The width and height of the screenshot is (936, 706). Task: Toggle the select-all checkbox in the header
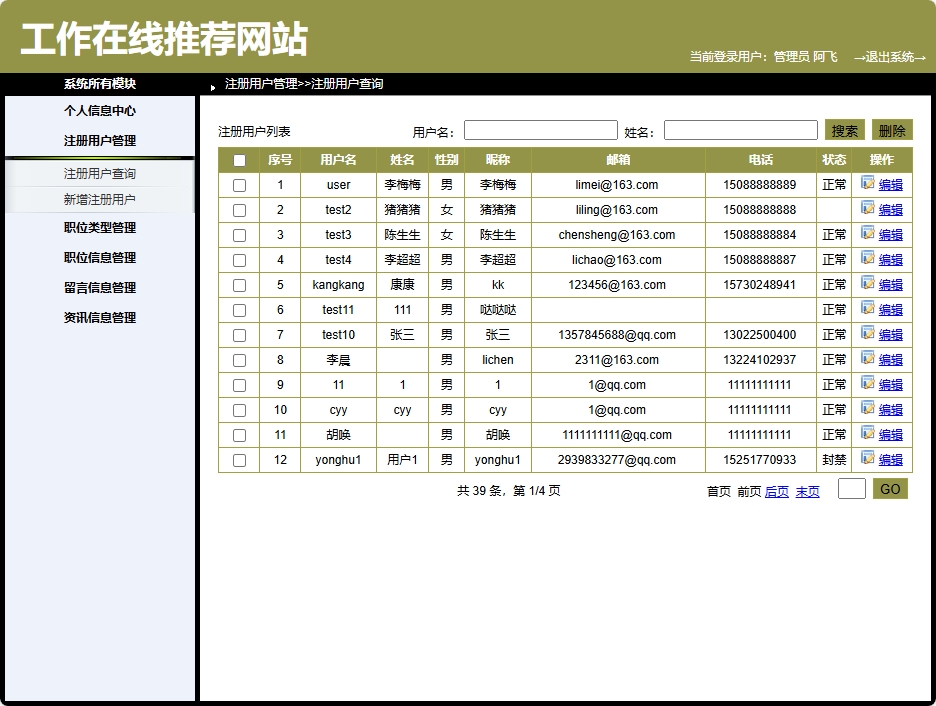coord(238,160)
